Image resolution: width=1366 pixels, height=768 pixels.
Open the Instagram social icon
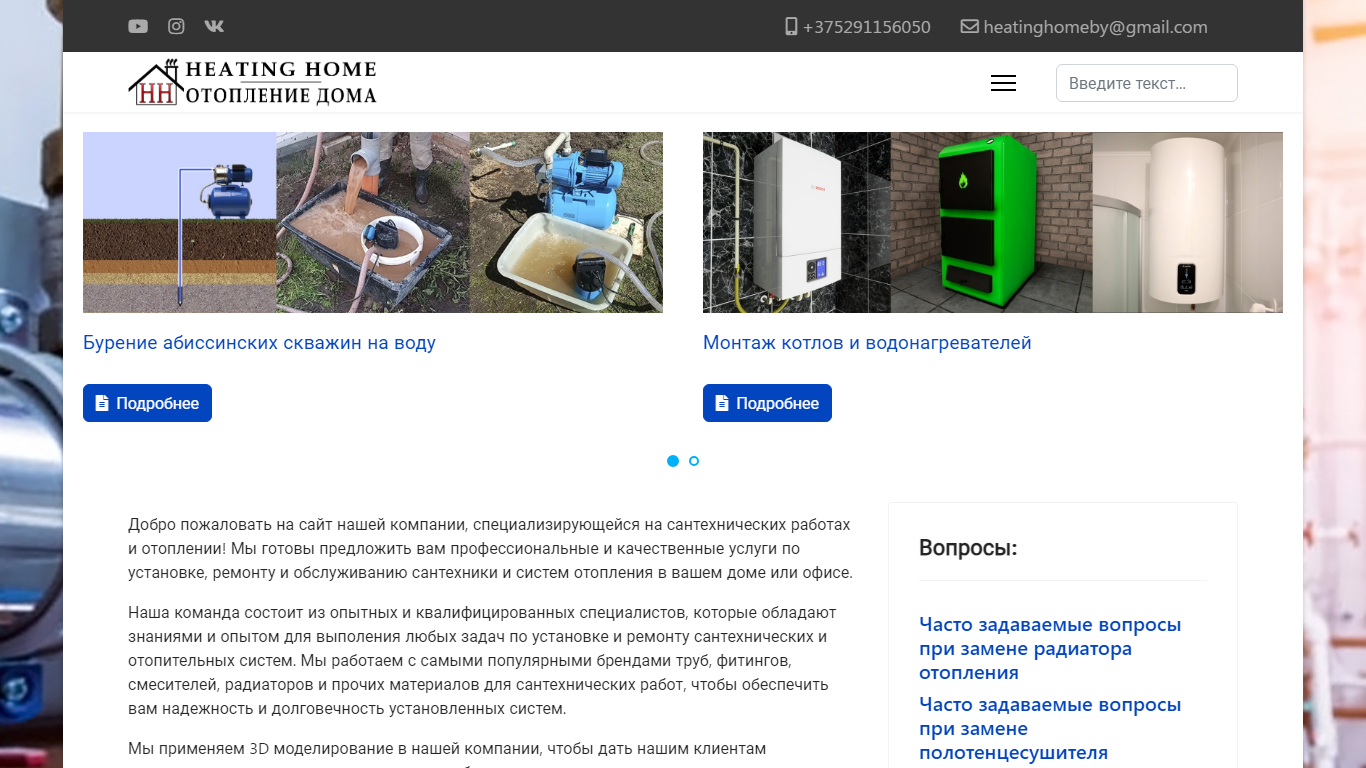click(176, 27)
